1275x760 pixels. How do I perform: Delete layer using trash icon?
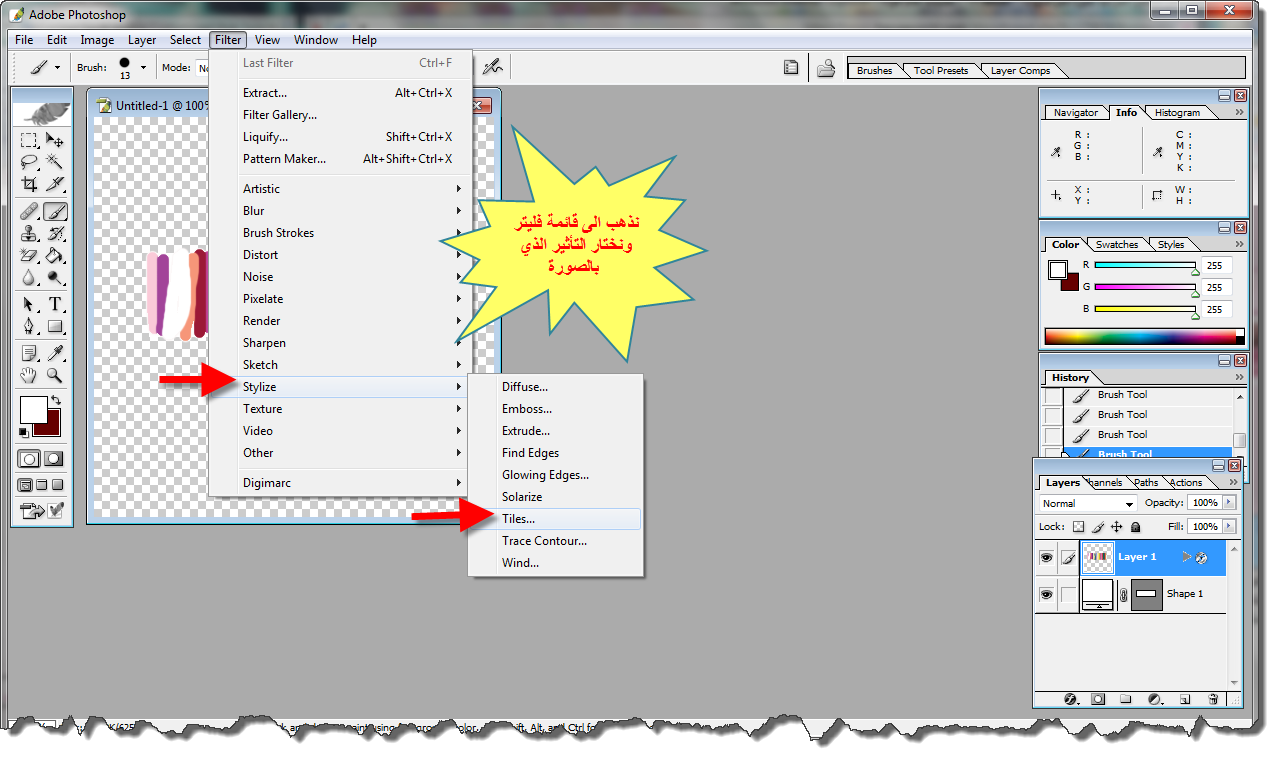[x=1213, y=699]
